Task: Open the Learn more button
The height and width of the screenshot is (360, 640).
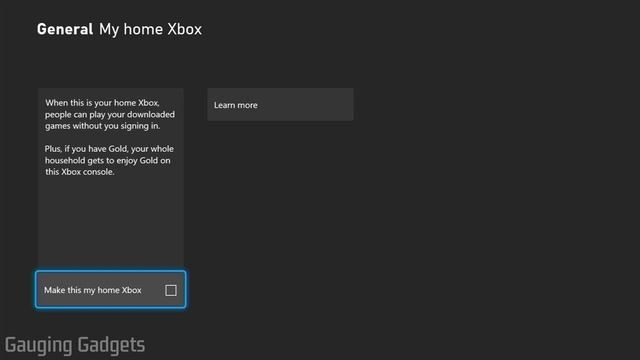Action: [x=280, y=104]
